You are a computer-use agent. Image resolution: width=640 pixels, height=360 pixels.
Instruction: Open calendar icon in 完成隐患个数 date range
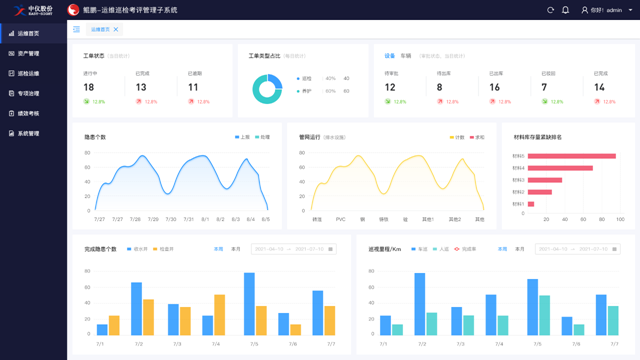click(331, 249)
